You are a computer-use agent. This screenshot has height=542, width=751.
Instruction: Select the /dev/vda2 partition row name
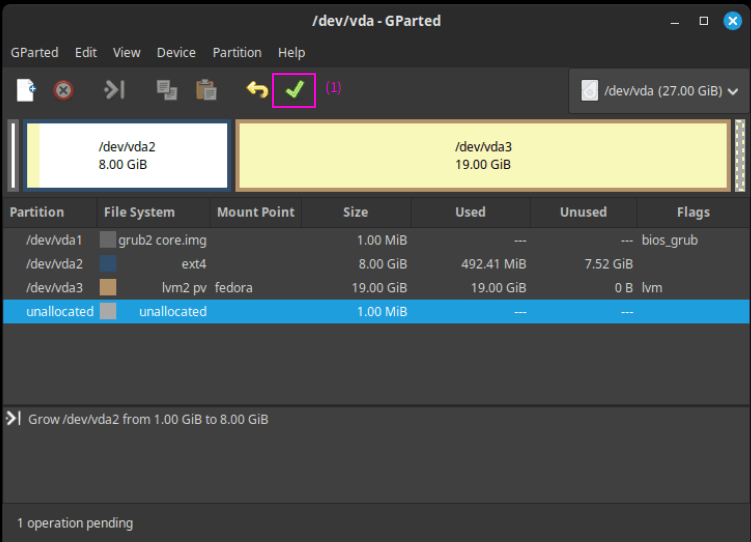pyautogui.click(x=54, y=264)
